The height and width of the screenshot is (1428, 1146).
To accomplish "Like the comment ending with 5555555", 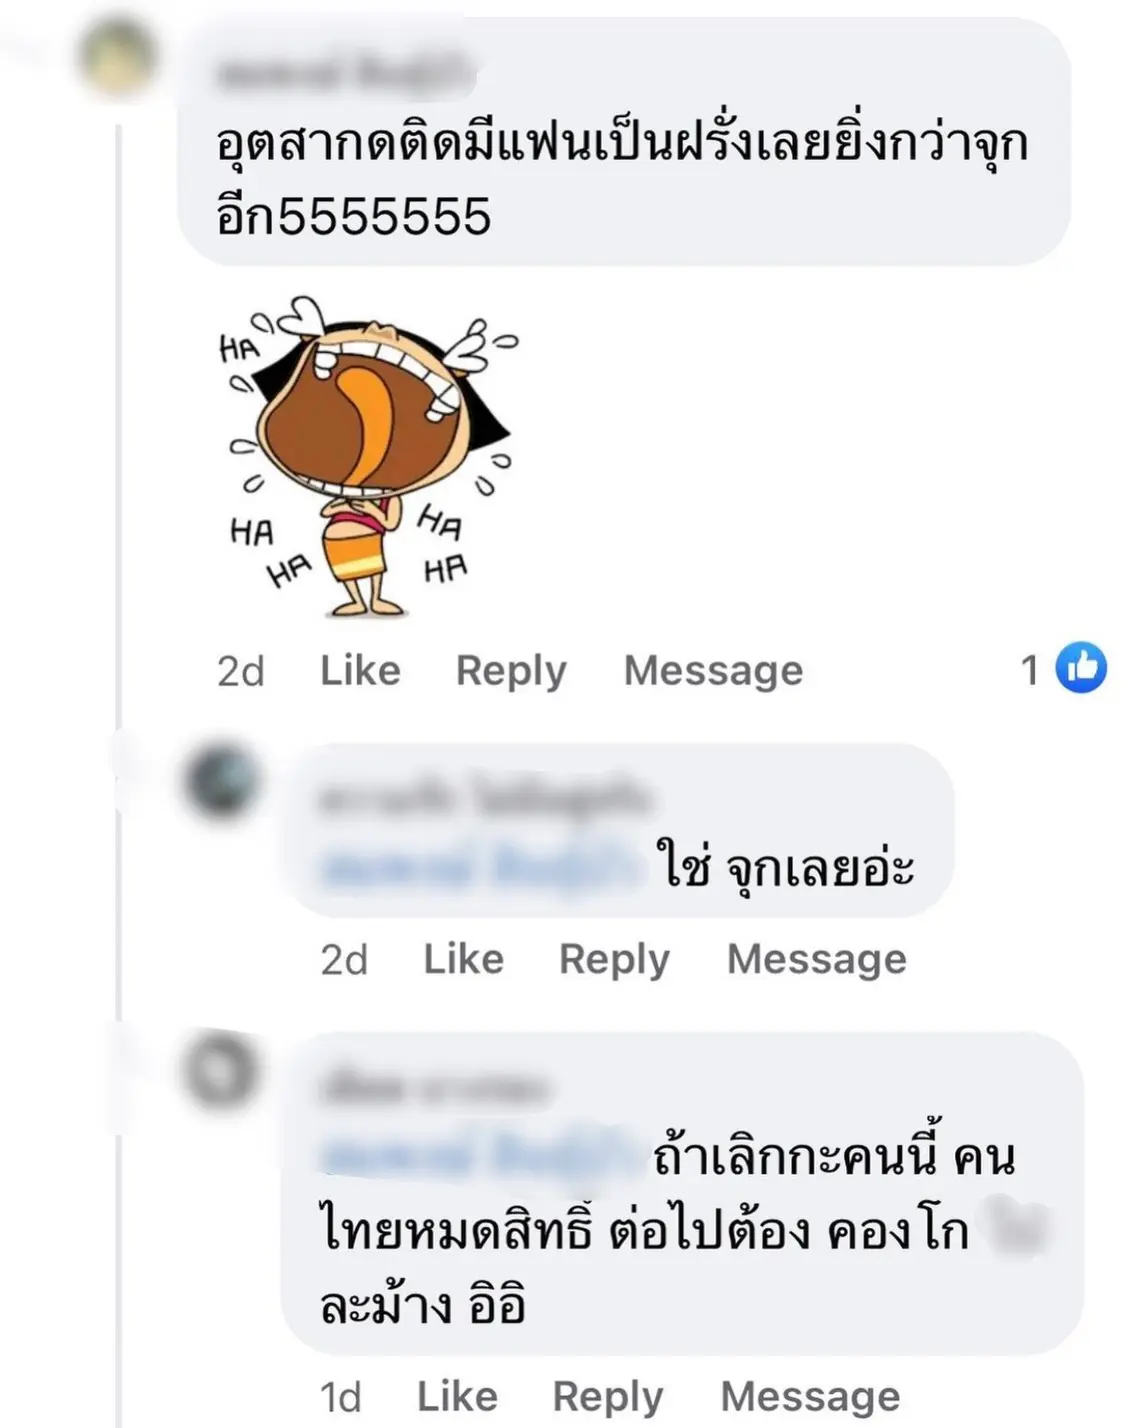I will (x=360, y=670).
